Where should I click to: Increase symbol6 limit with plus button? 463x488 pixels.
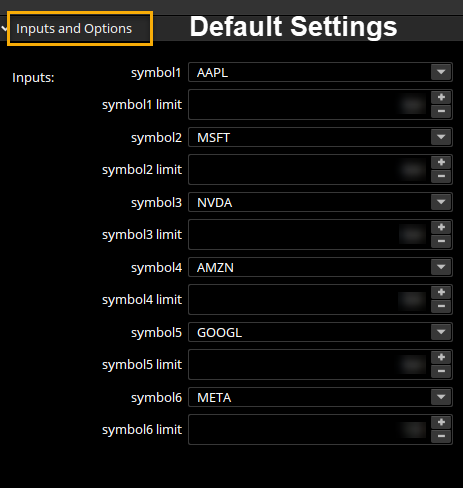point(441,422)
